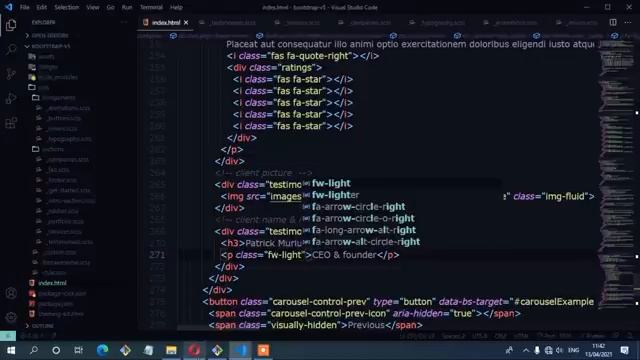Open the Edit menu
The width and height of the screenshot is (640, 360).
pos(41,7)
